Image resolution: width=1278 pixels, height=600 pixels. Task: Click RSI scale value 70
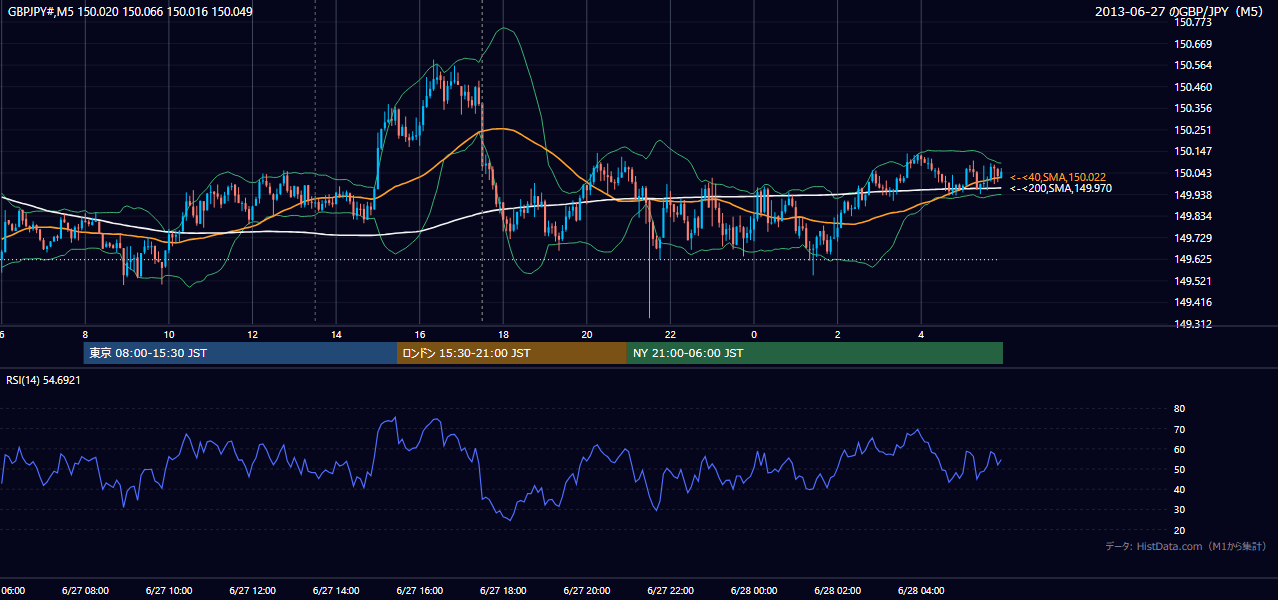(x=1179, y=429)
